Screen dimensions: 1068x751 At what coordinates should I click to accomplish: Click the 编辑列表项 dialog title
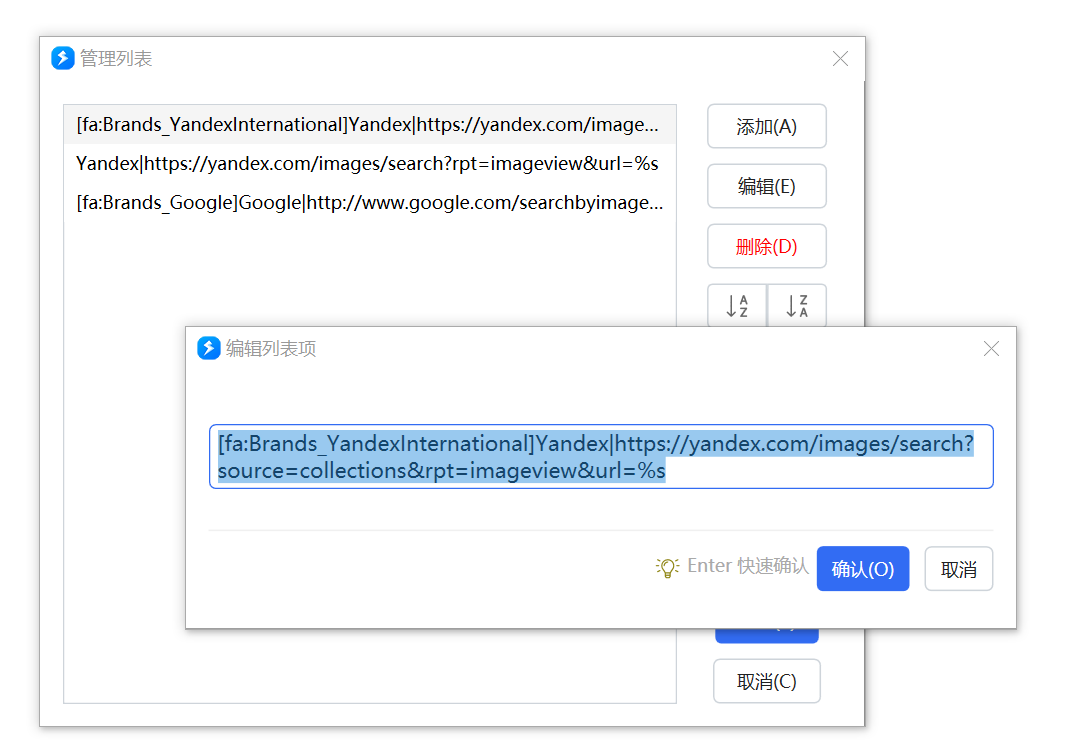click(x=271, y=349)
